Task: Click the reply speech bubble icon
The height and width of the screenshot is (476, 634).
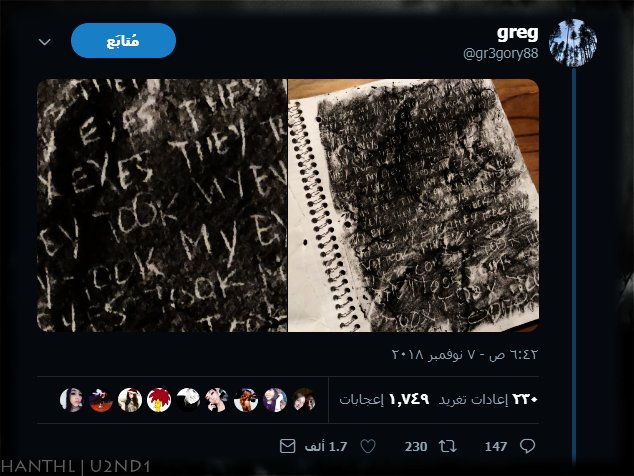Action: (x=527, y=446)
